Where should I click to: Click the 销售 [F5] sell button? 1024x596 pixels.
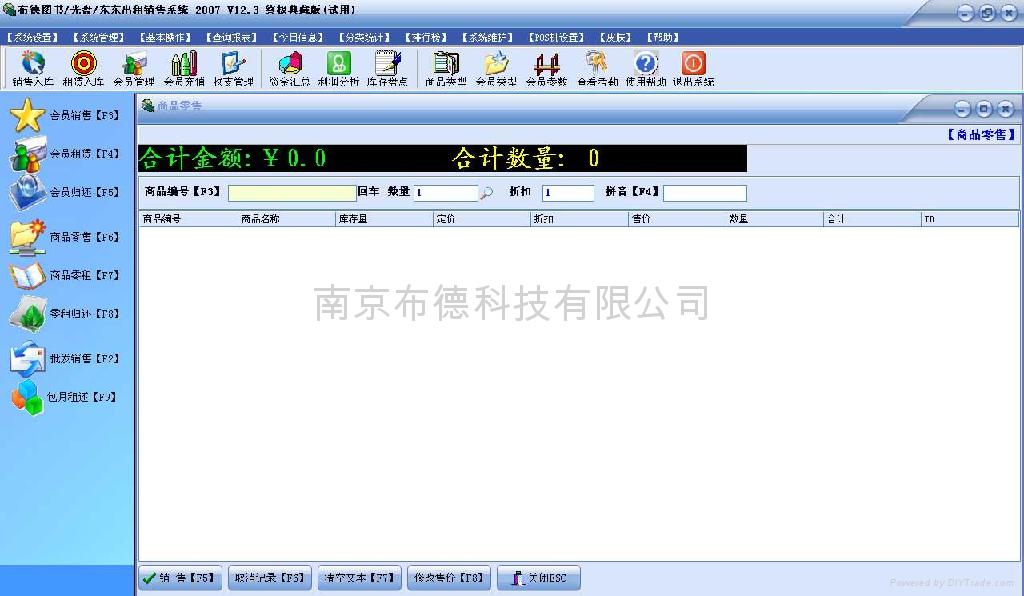coord(180,578)
